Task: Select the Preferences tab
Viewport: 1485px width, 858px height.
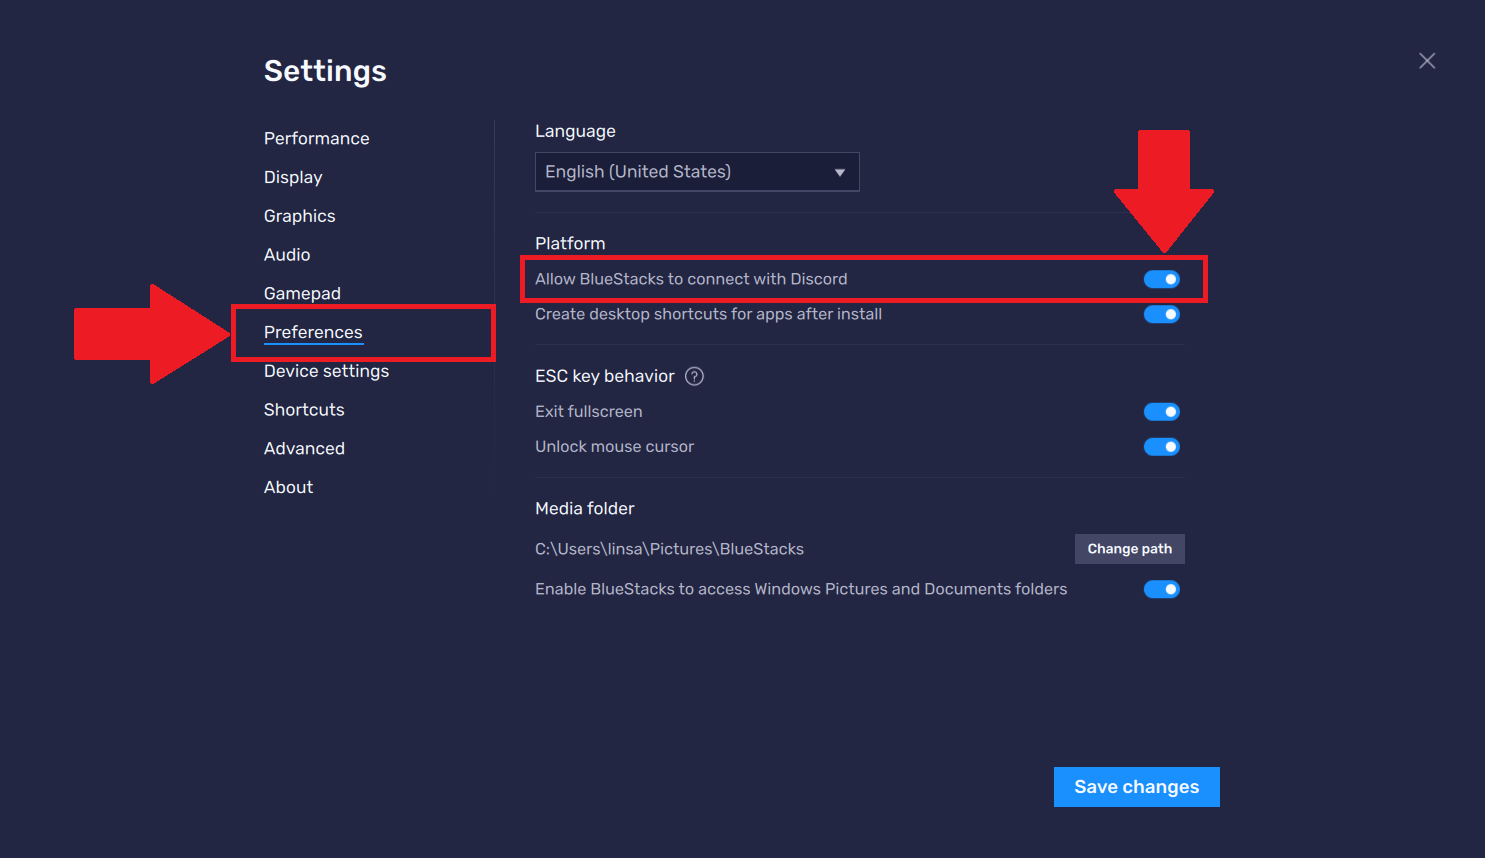Action: 313,332
